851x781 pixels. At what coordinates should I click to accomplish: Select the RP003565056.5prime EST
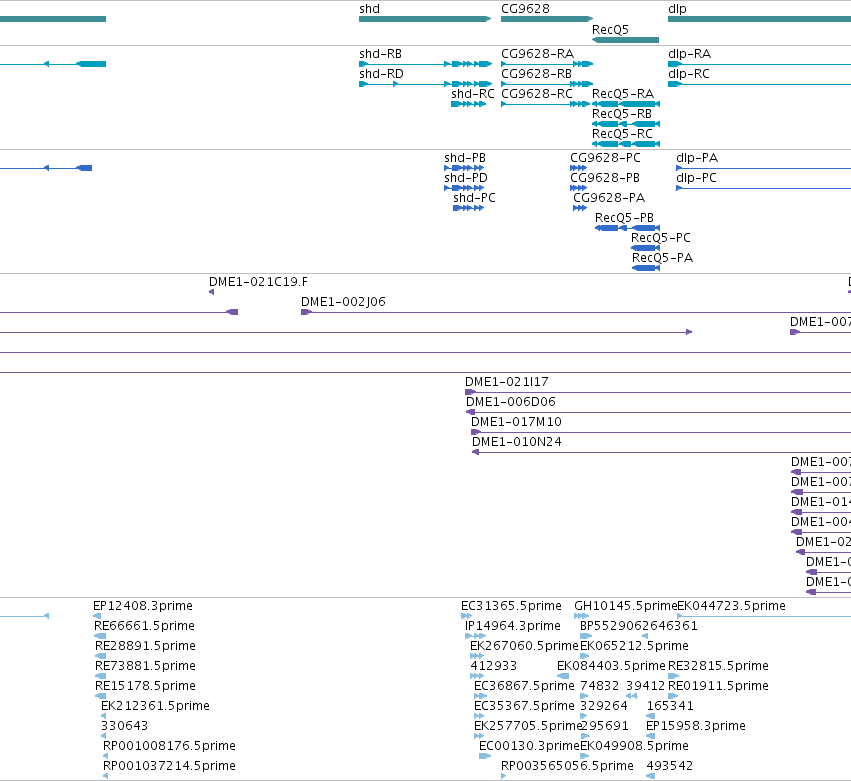(x=504, y=777)
